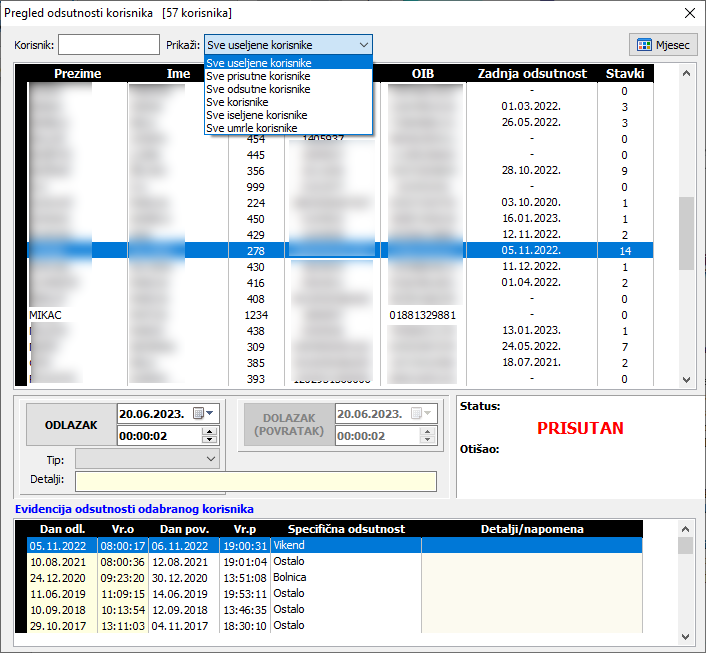Image resolution: width=706 pixels, height=653 pixels.
Task: Close the Pregled odsutnosti window
Action: click(689, 13)
